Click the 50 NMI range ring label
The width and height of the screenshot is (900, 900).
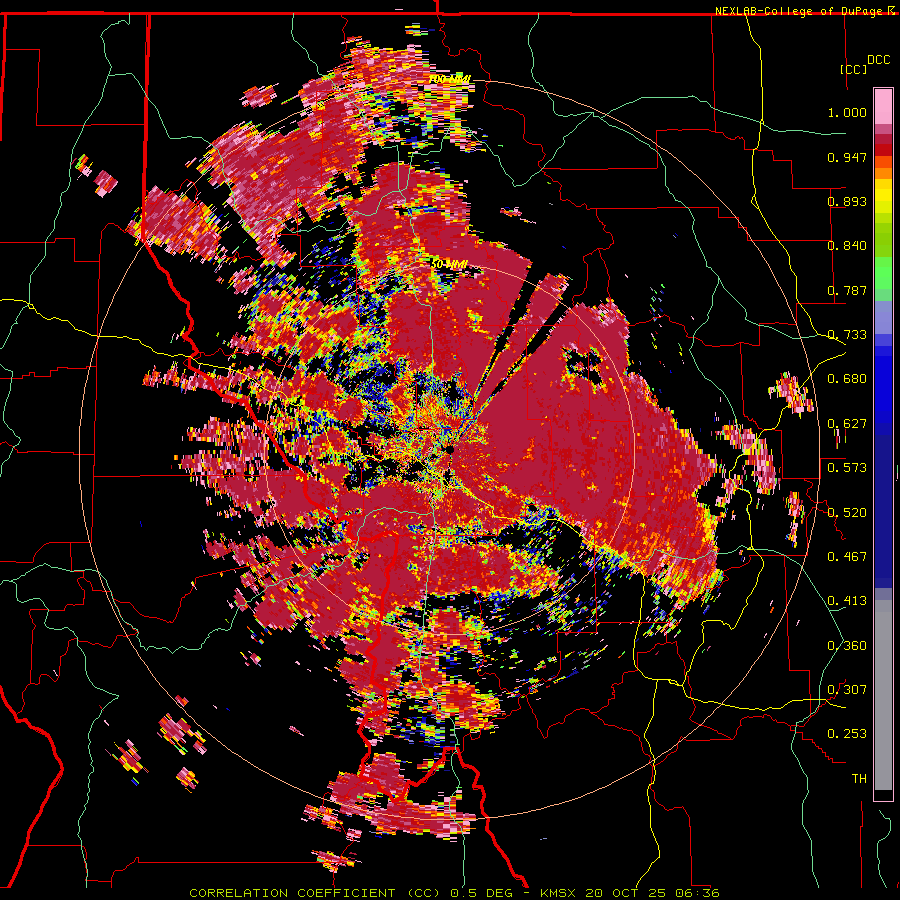pyautogui.click(x=449, y=265)
